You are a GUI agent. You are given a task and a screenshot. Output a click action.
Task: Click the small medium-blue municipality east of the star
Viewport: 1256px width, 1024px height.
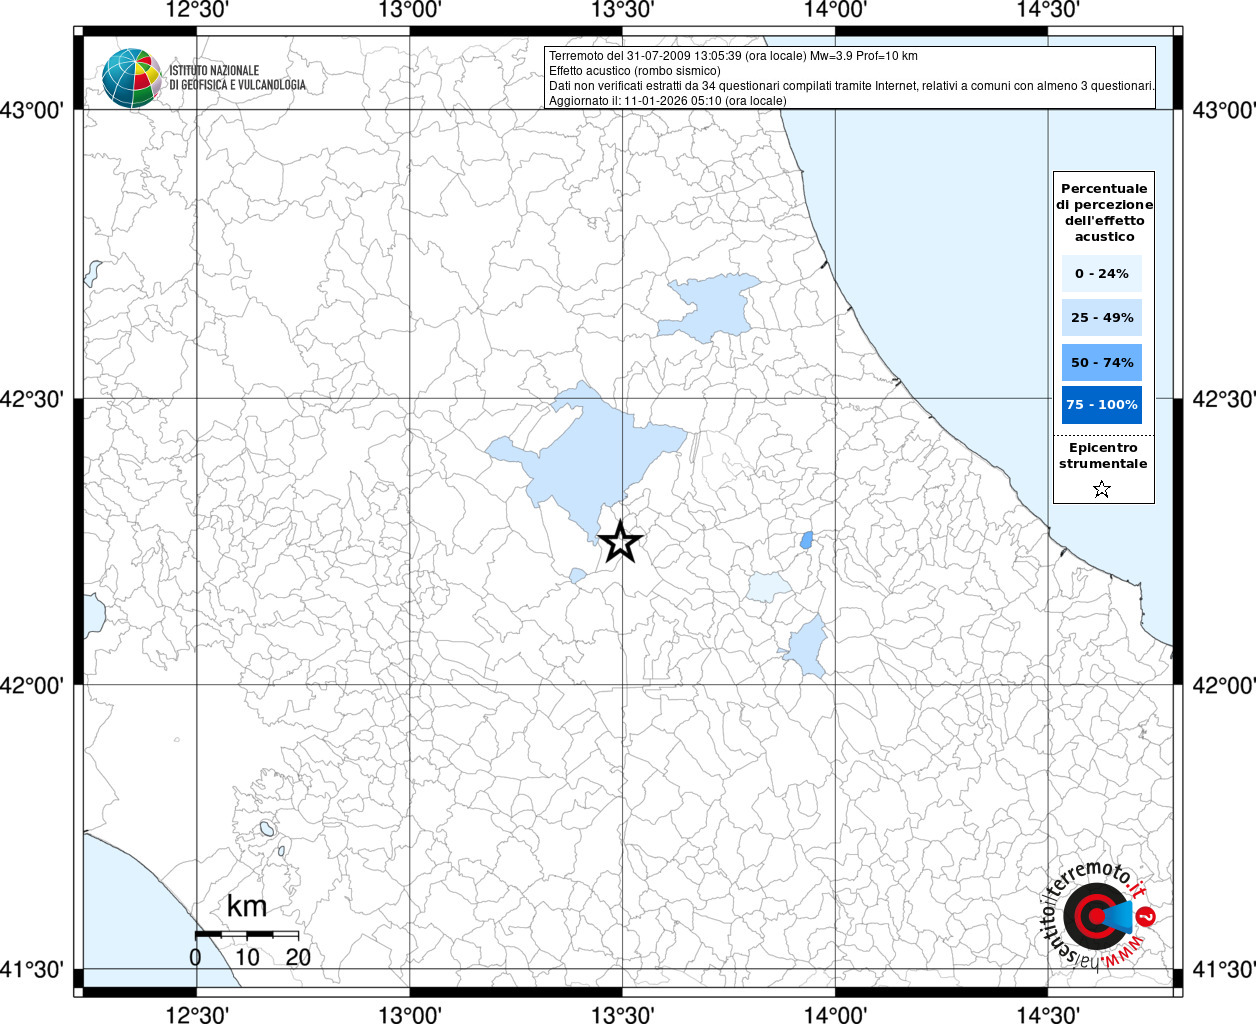[806, 540]
